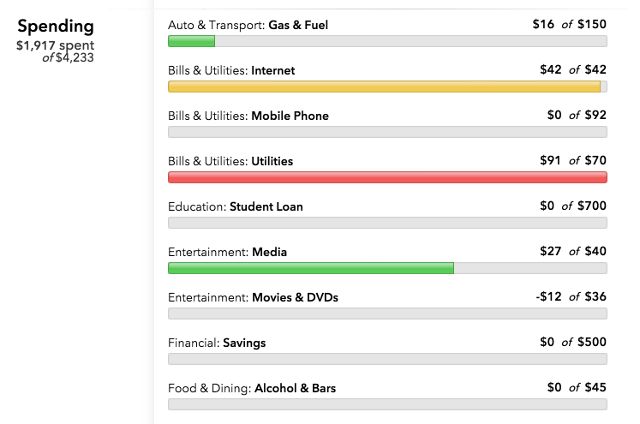The image size is (640, 424).
Task: Click the Gas & Fuel green progress bar
Action: pos(191,41)
